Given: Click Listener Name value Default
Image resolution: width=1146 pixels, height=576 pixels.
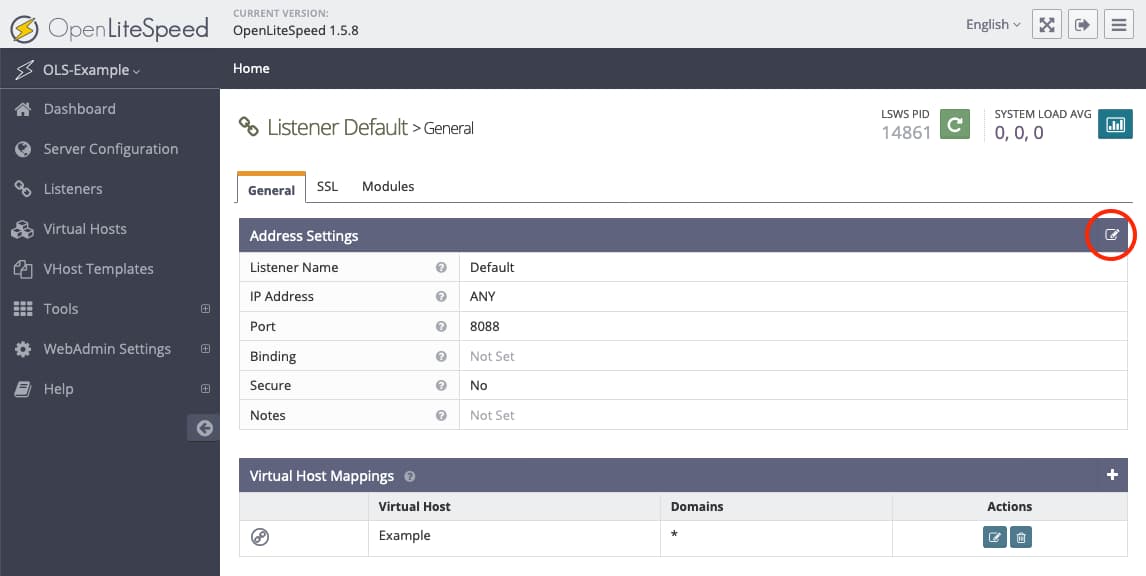Looking at the screenshot, I should (492, 268).
